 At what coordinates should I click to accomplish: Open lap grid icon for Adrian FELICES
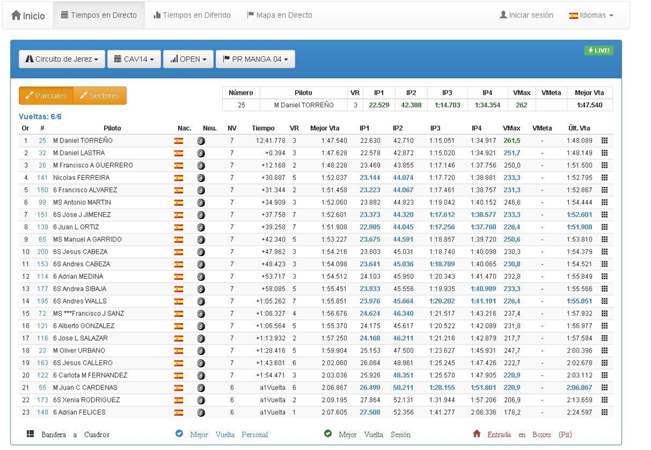(604, 412)
